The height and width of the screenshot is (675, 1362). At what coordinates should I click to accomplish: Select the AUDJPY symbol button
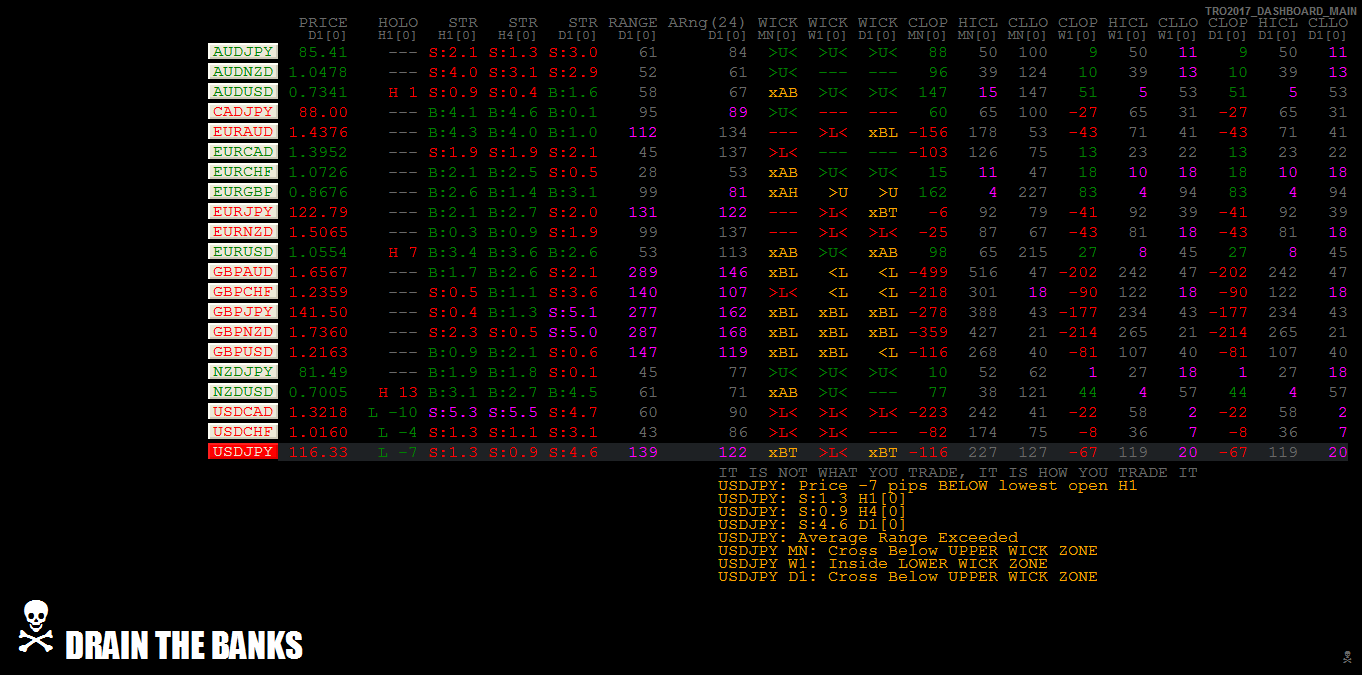click(243, 52)
